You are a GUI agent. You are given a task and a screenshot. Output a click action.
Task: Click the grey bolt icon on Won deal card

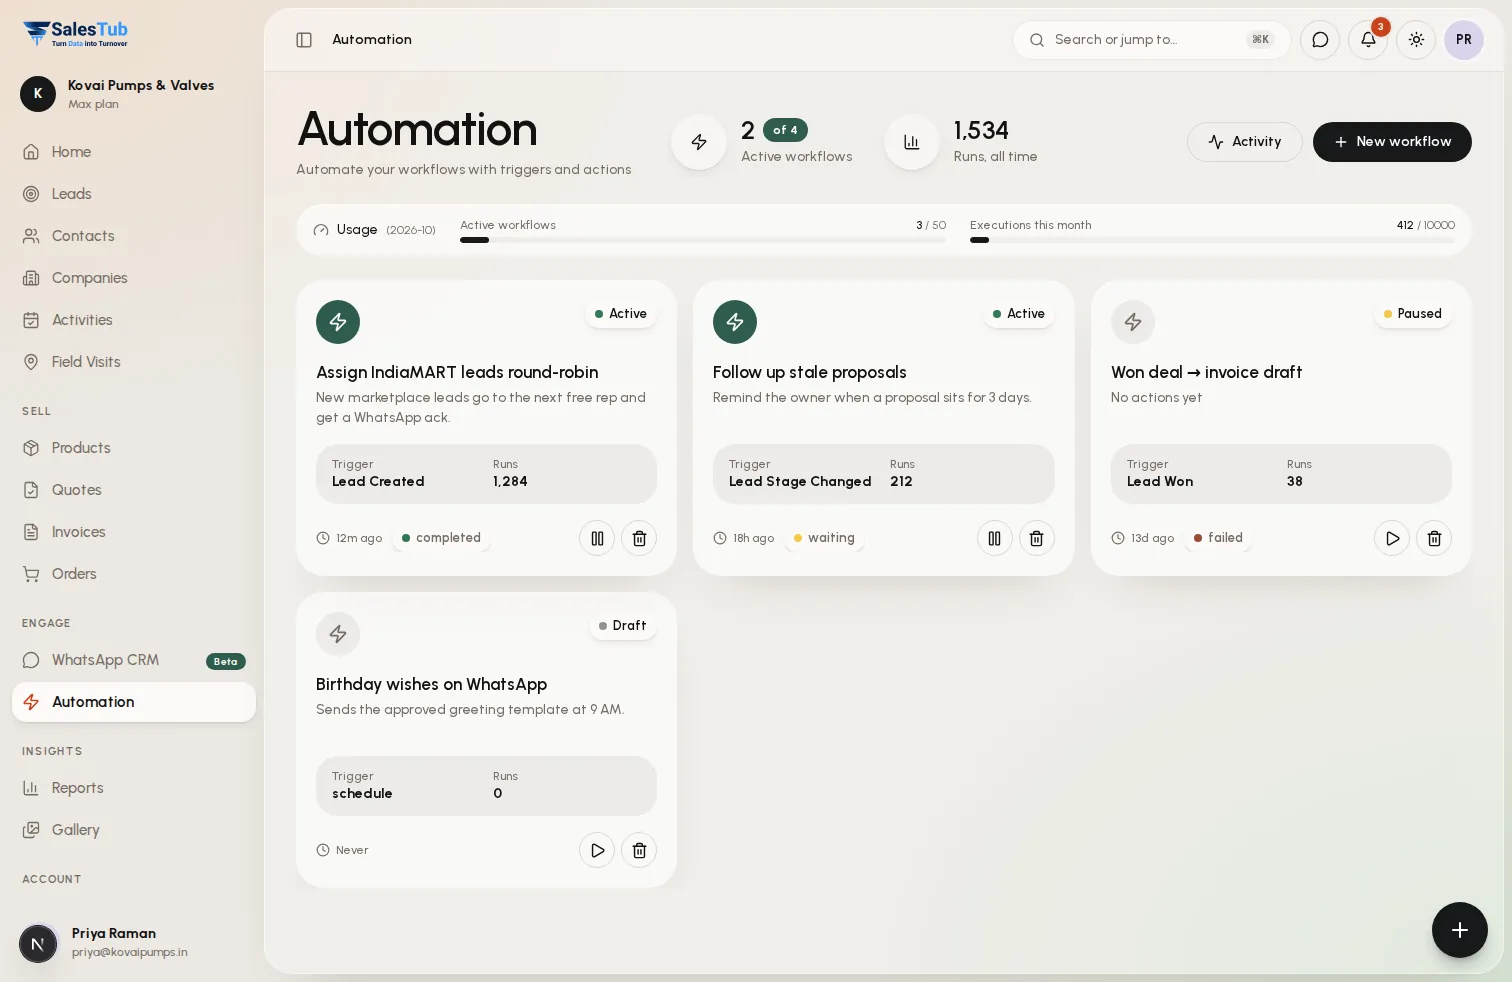click(1133, 322)
